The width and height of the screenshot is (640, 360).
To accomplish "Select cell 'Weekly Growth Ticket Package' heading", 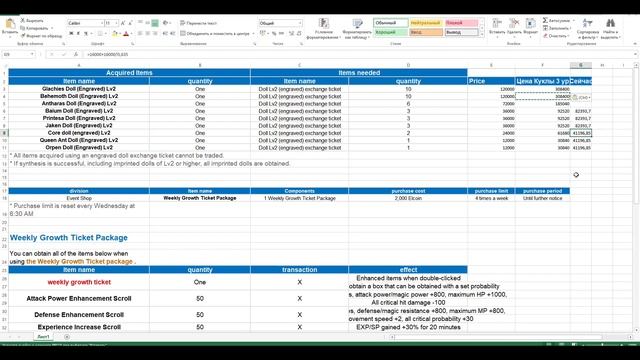I will [69, 238].
